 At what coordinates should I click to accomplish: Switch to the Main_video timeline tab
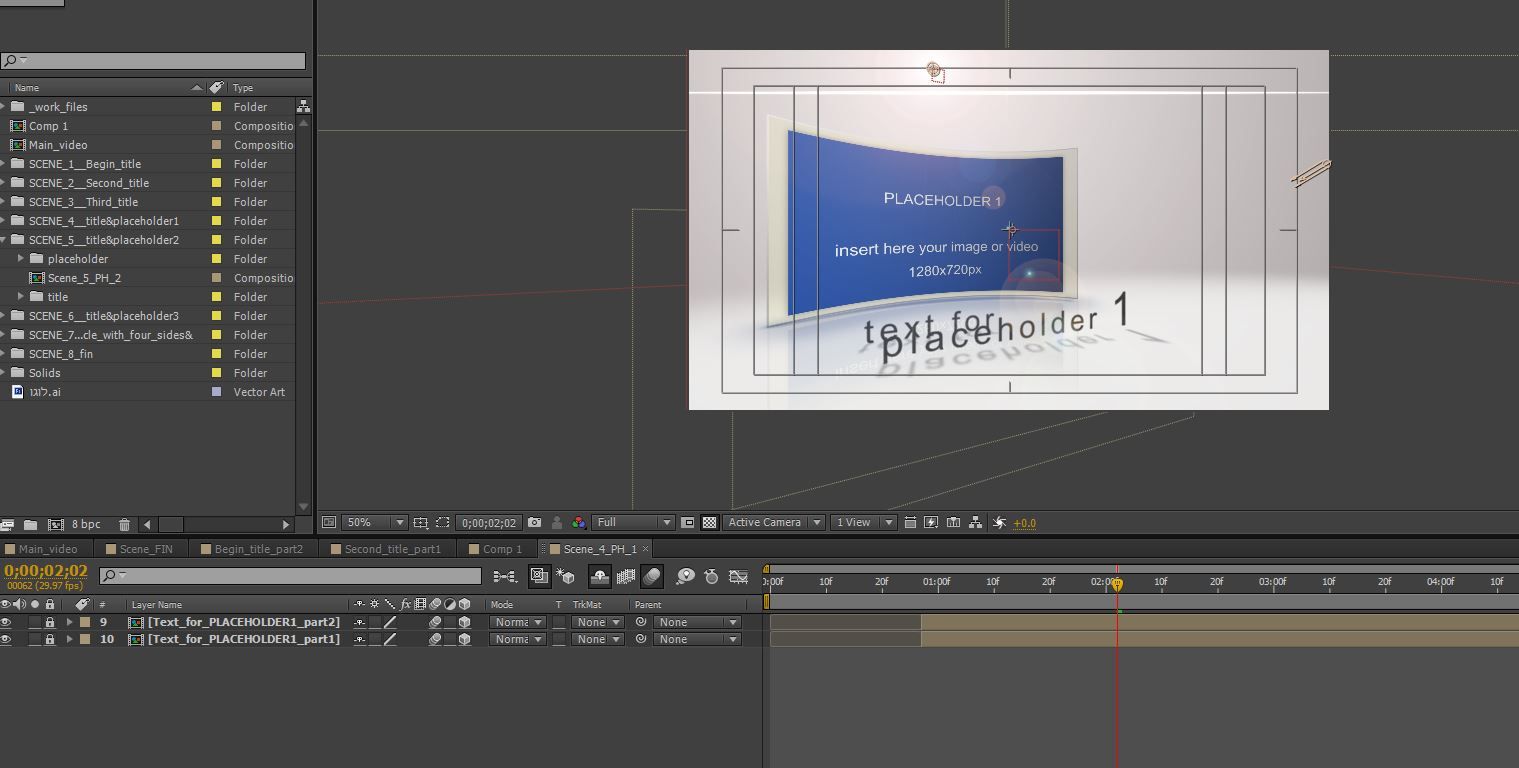47,549
